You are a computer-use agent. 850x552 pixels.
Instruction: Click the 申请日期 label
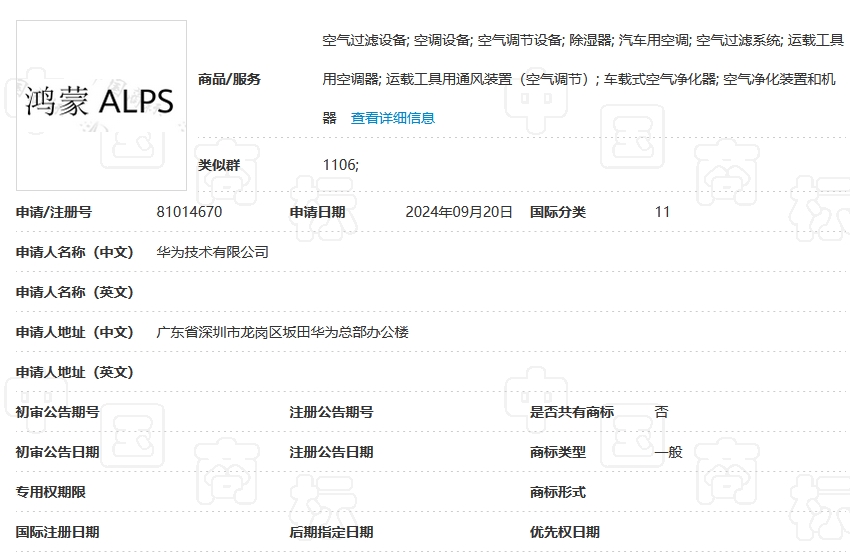[317, 212]
